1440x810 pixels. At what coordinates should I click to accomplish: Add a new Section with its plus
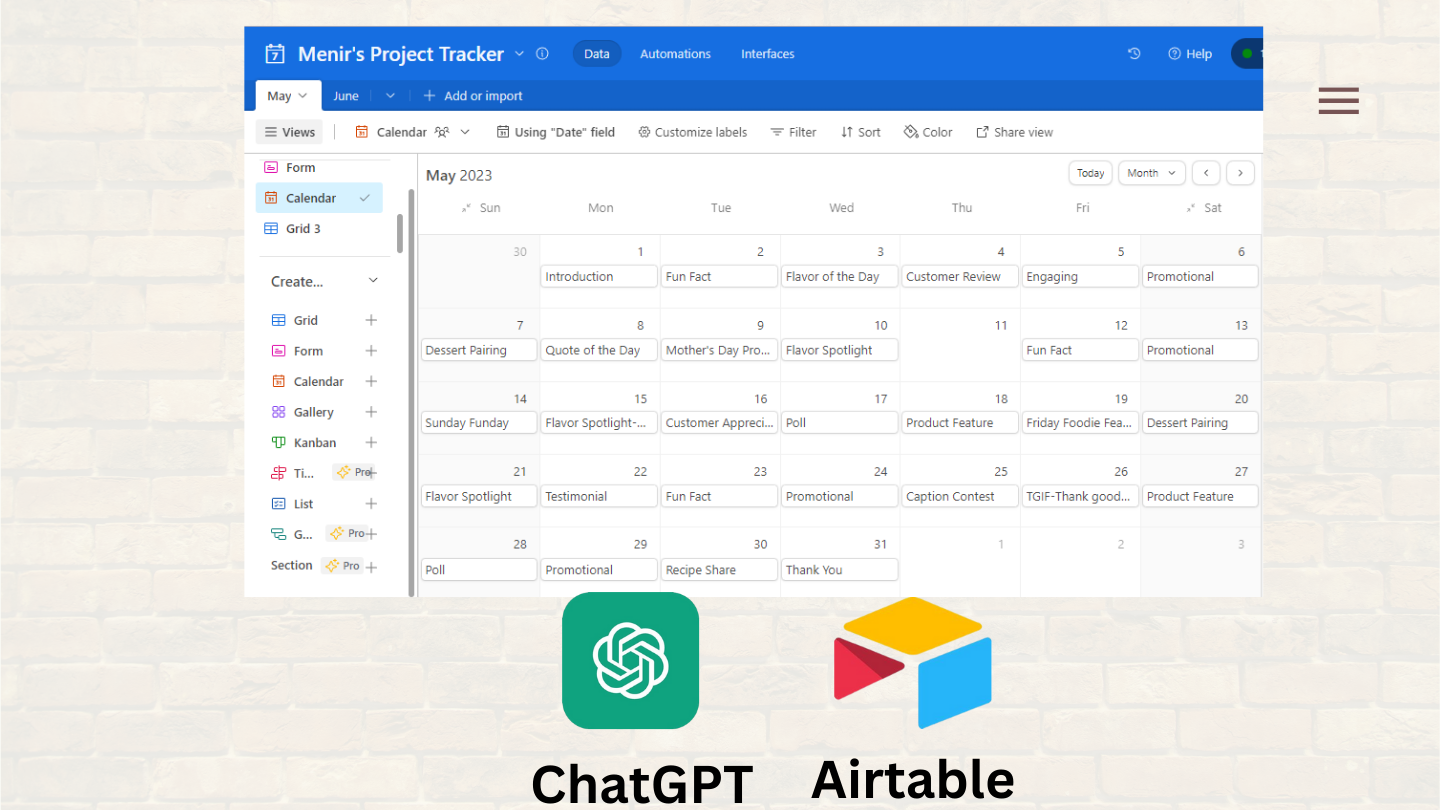pyautogui.click(x=371, y=567)
